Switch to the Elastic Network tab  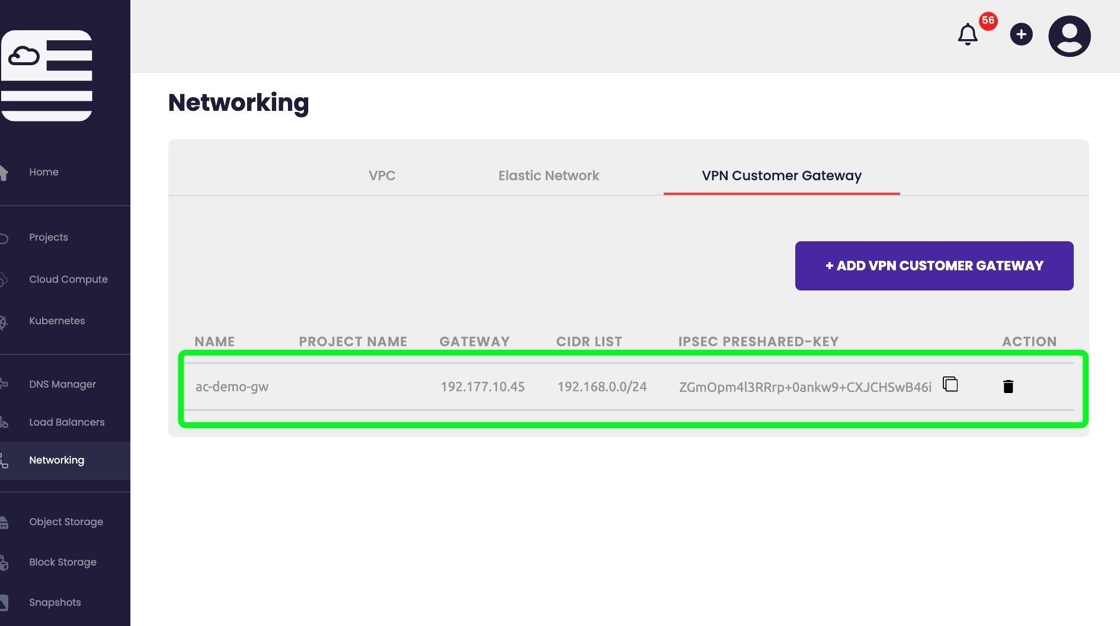[549, 175]
